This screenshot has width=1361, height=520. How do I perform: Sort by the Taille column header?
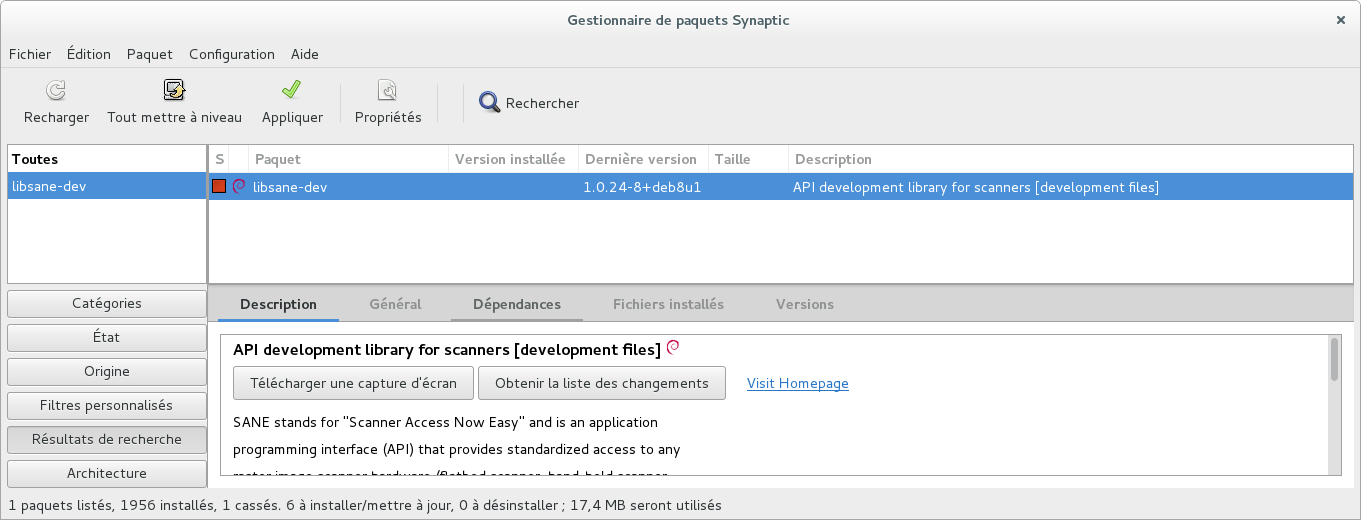click(748, 159)
